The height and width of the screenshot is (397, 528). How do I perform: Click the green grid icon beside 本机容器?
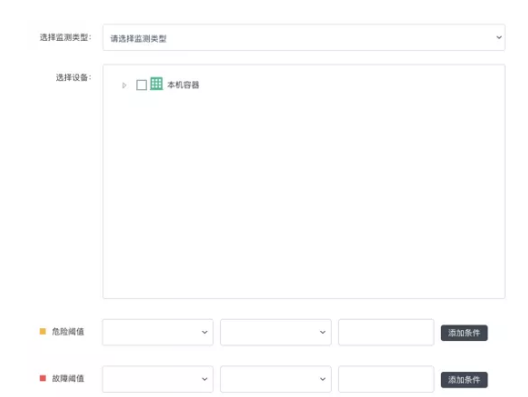tap(156, 84)
